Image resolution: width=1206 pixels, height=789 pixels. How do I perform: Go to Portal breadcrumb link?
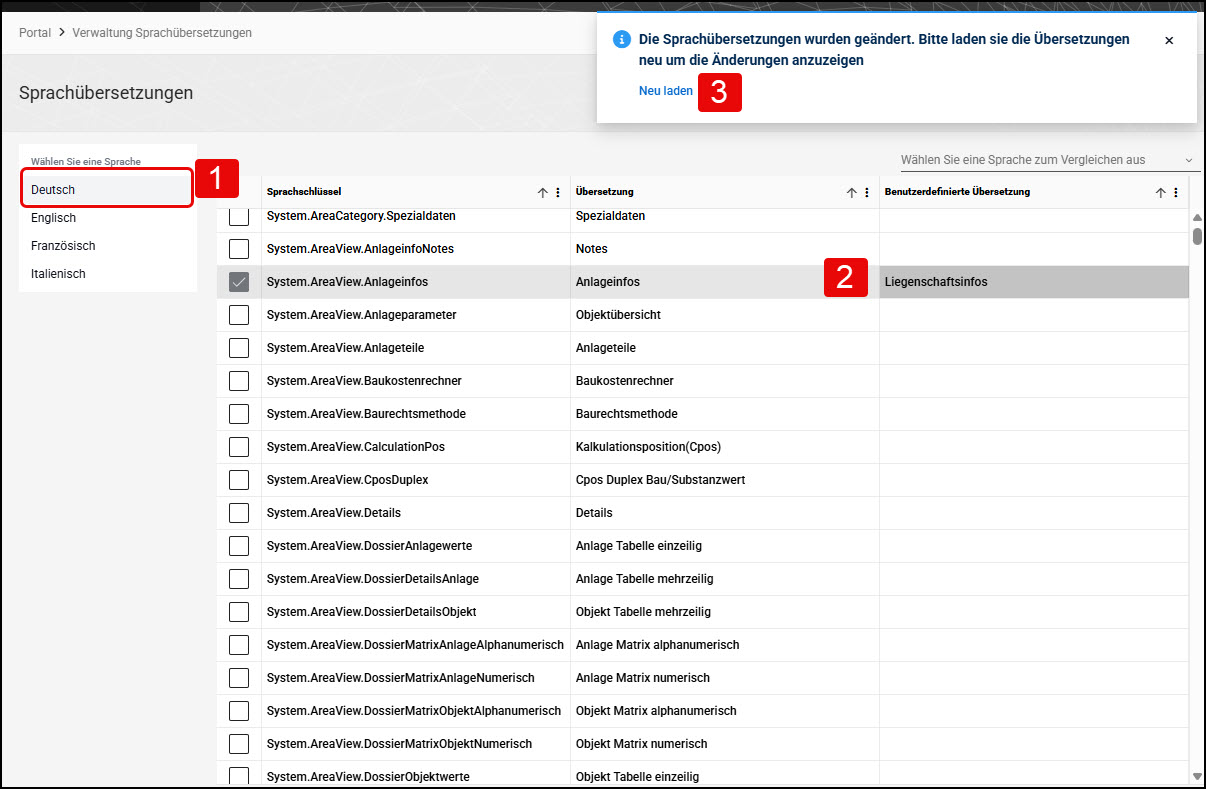[35, 33]
